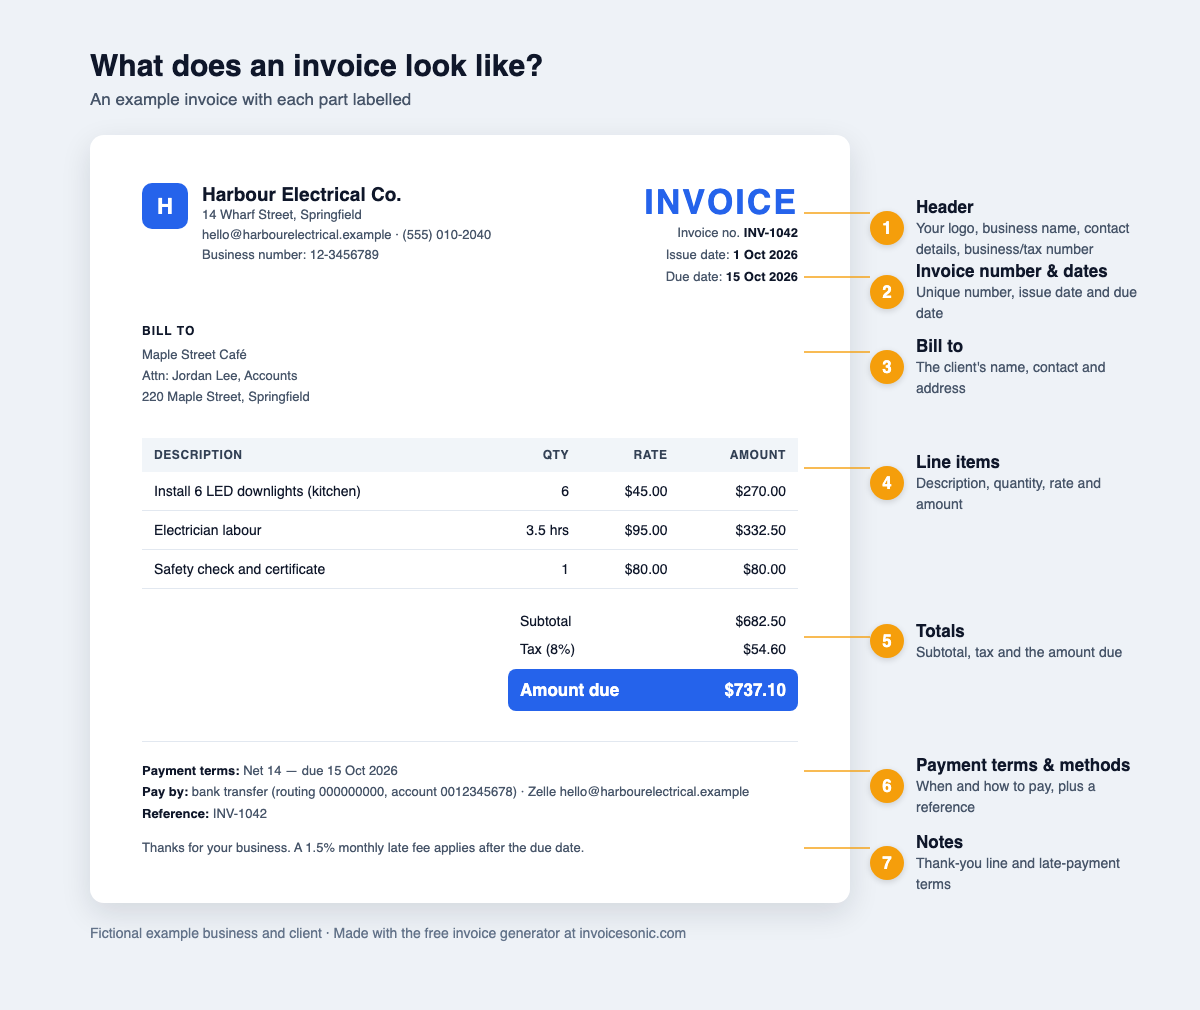Click the $45.00 rate cell
This screenshot has height=1010, width=1200.
(x=645, y=491)
